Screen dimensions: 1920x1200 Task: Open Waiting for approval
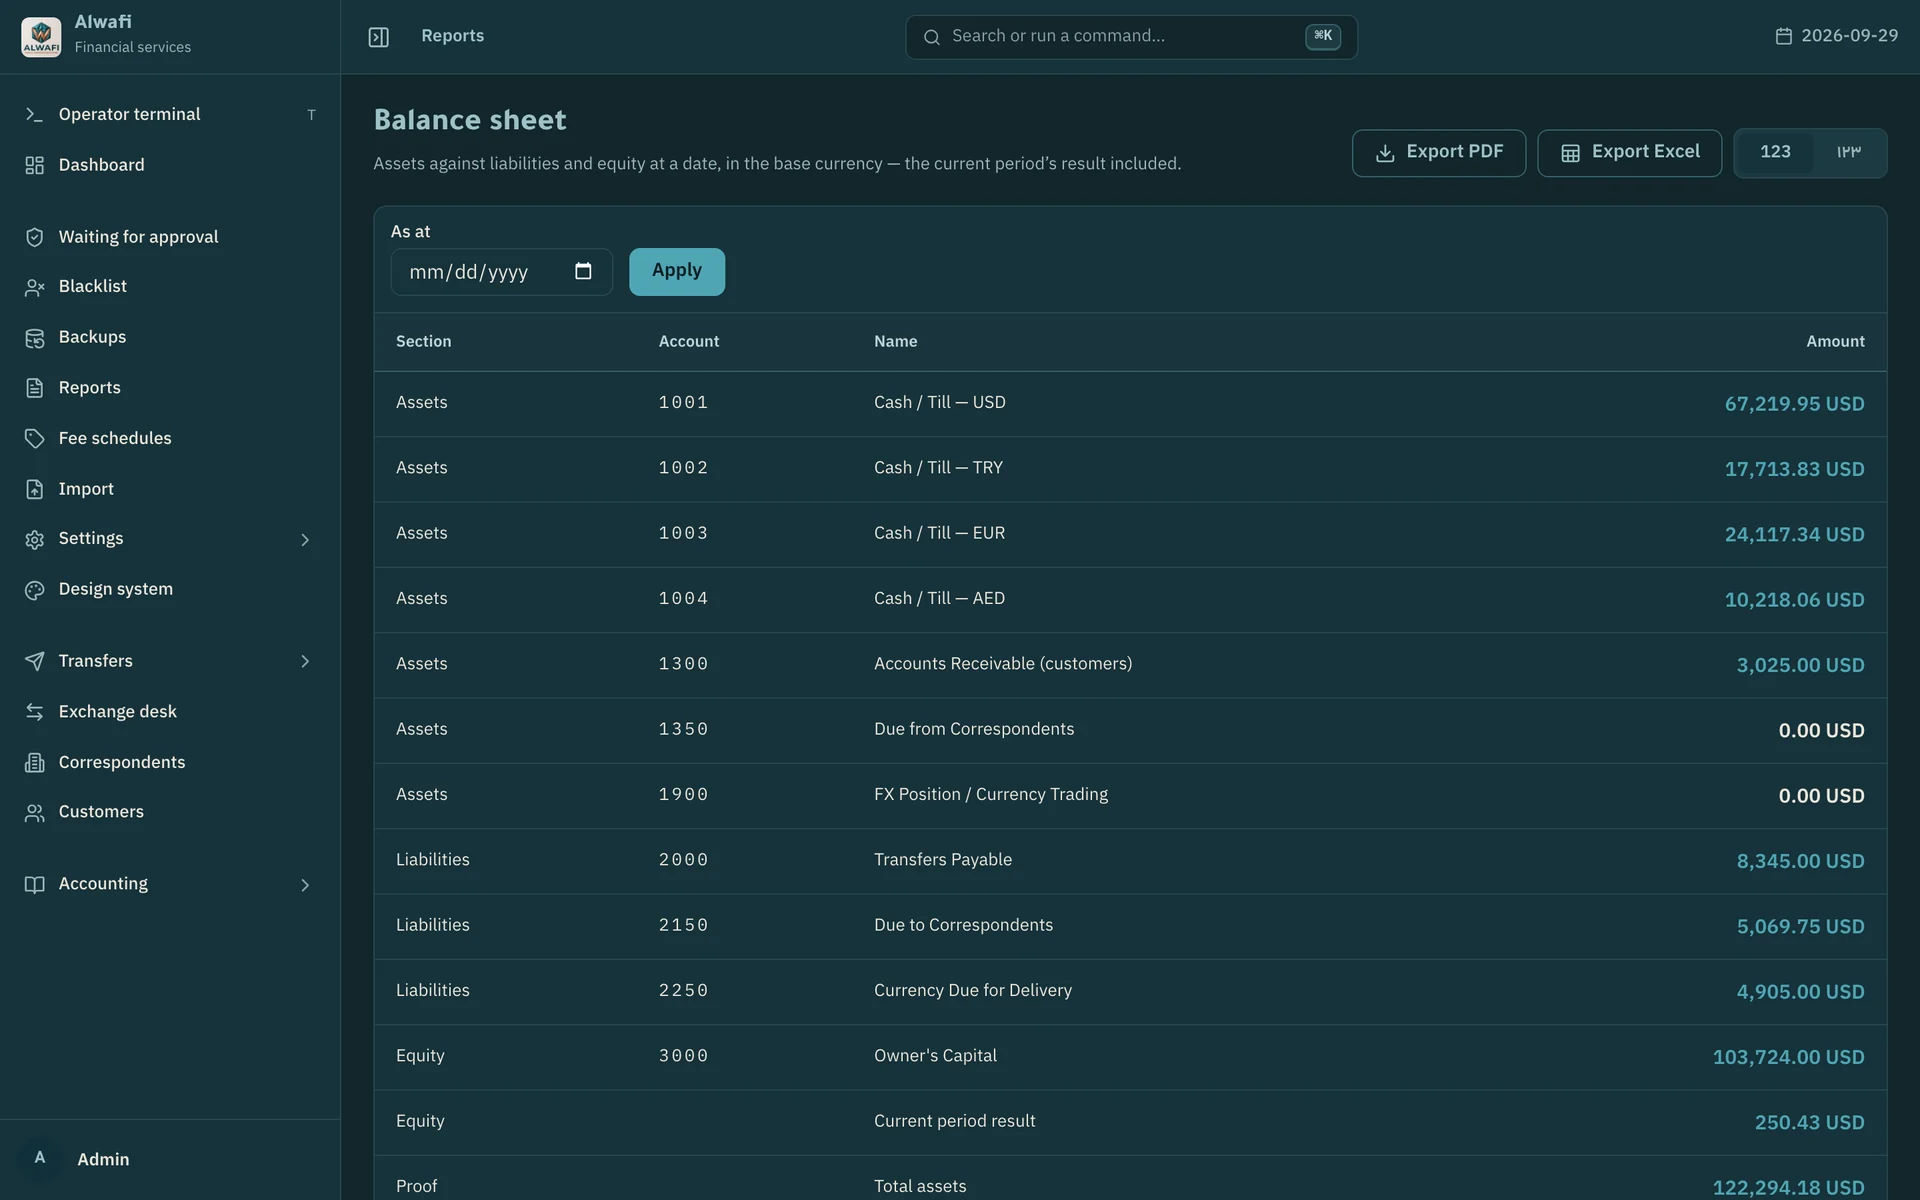click(x=170, y=237)
